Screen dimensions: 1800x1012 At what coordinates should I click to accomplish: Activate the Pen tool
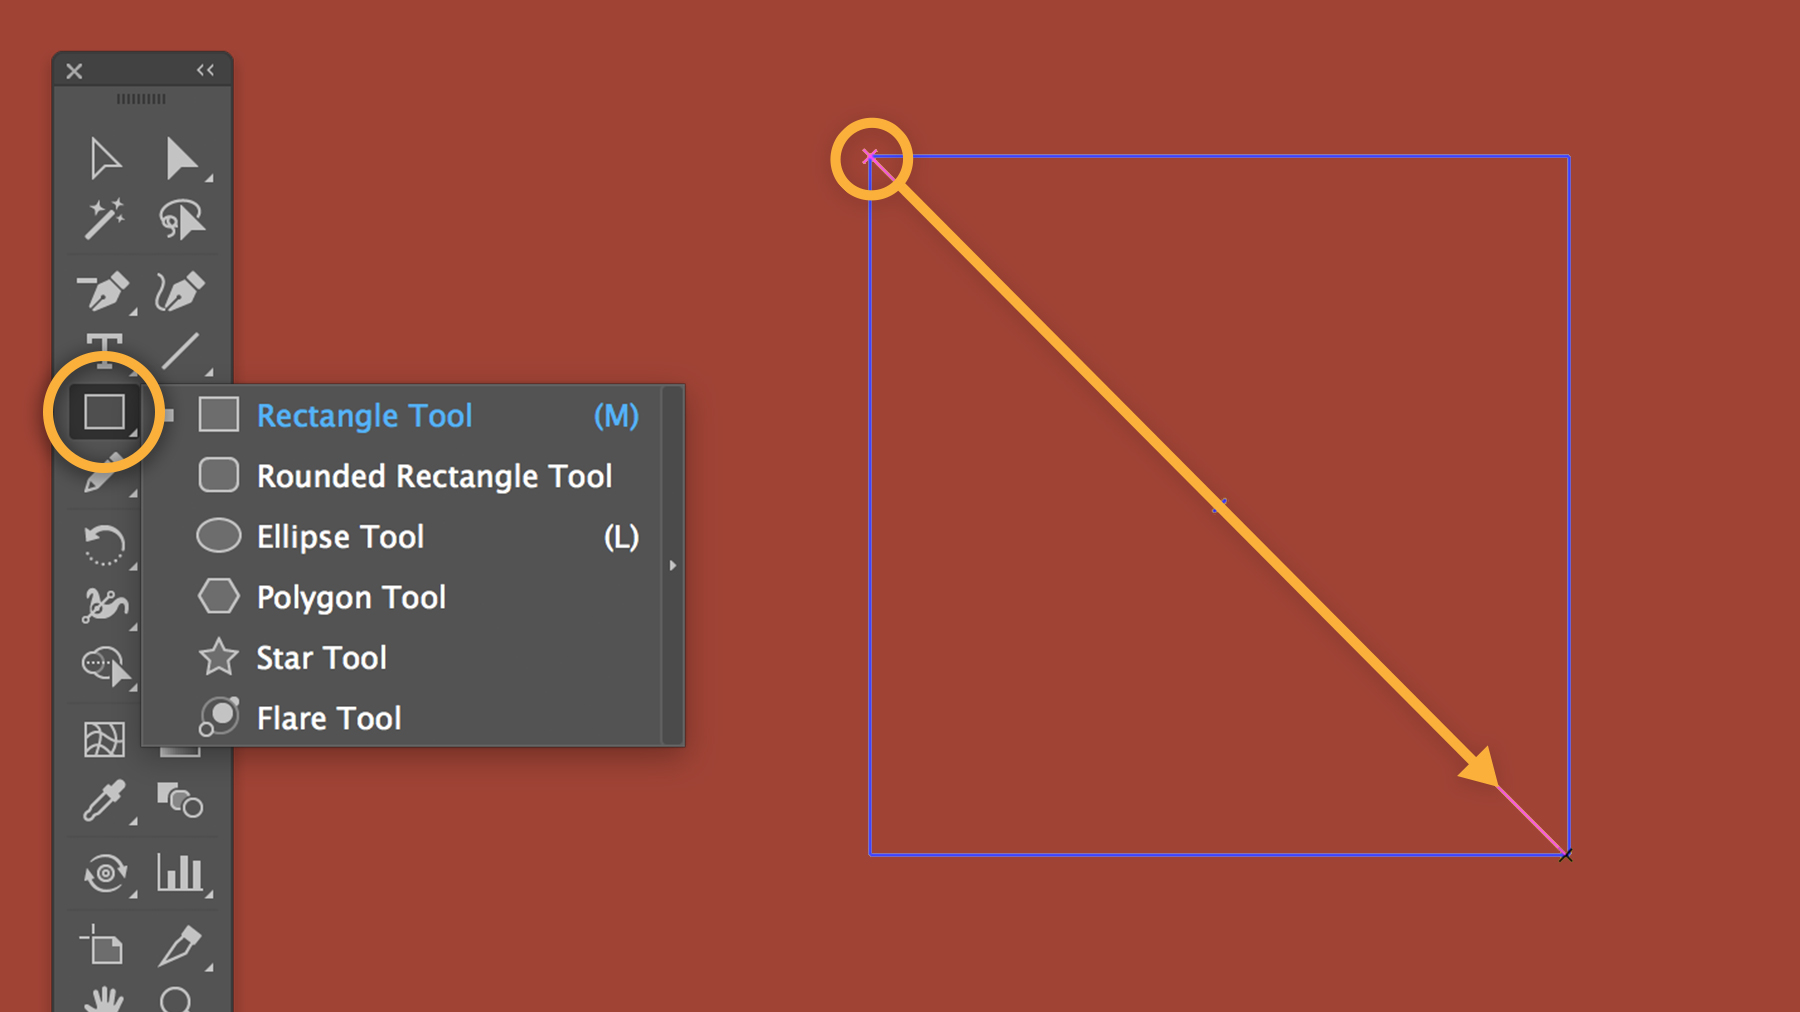tap(104, 291)
